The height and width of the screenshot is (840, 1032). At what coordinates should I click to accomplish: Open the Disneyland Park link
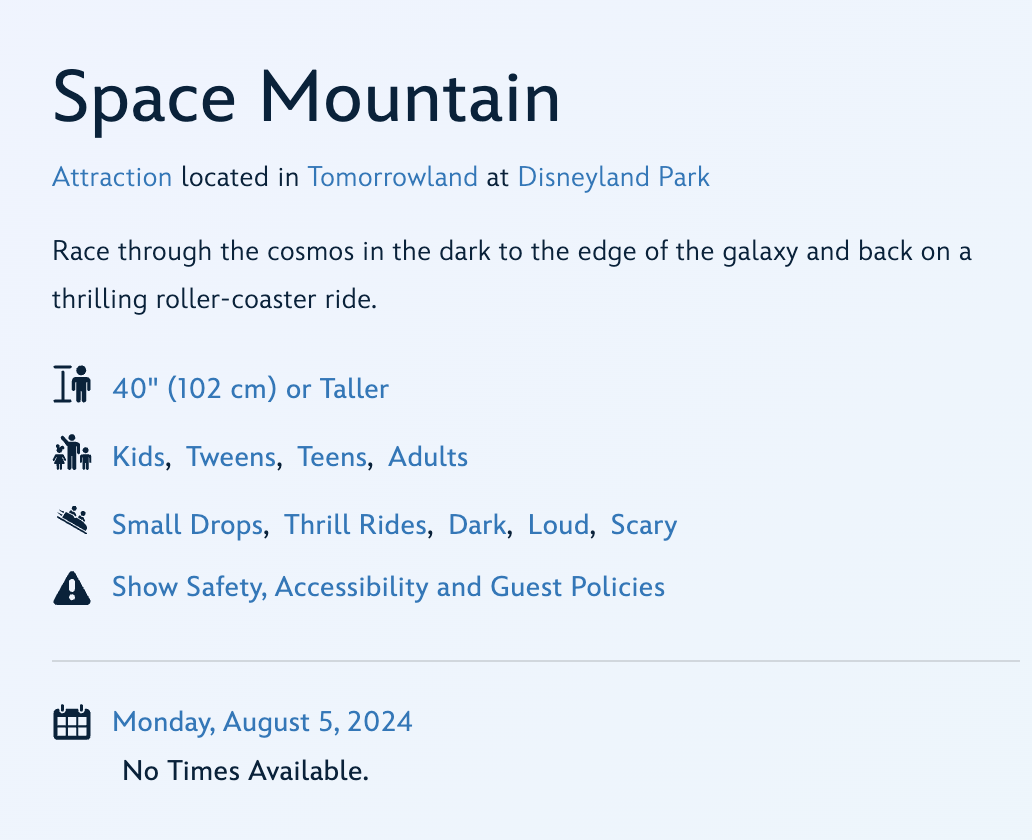(613, 177)
